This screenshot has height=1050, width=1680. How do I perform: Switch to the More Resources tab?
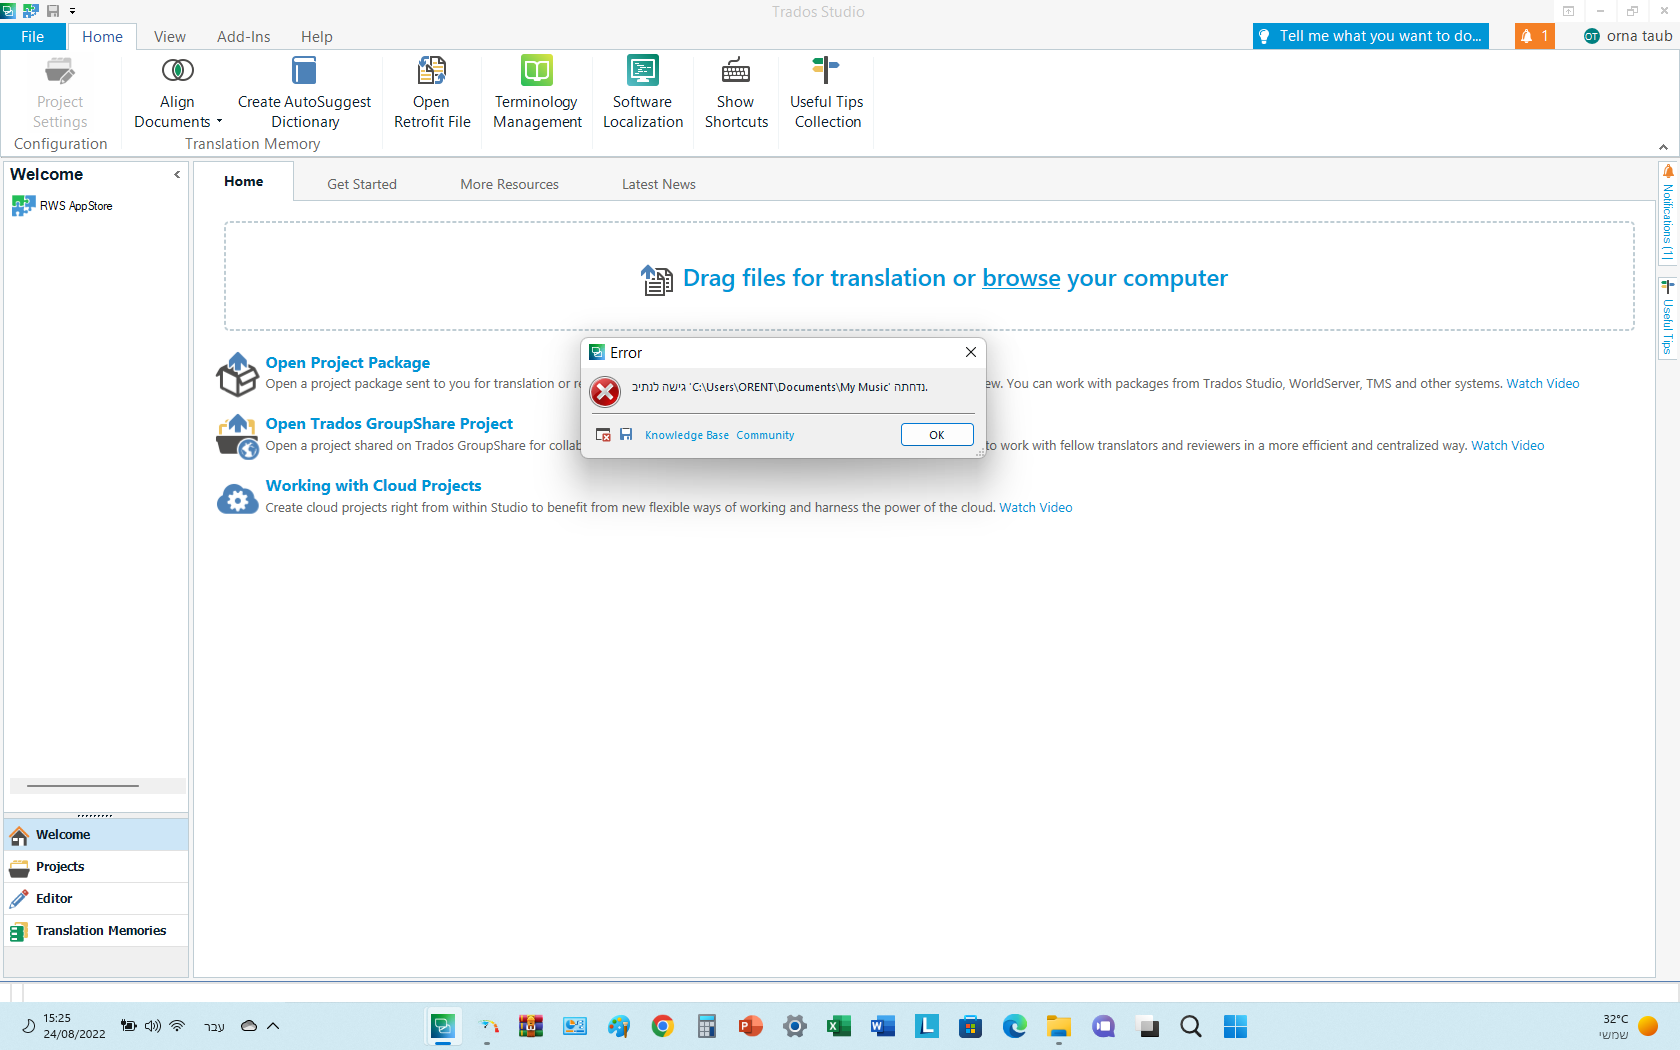coord(509,184)
